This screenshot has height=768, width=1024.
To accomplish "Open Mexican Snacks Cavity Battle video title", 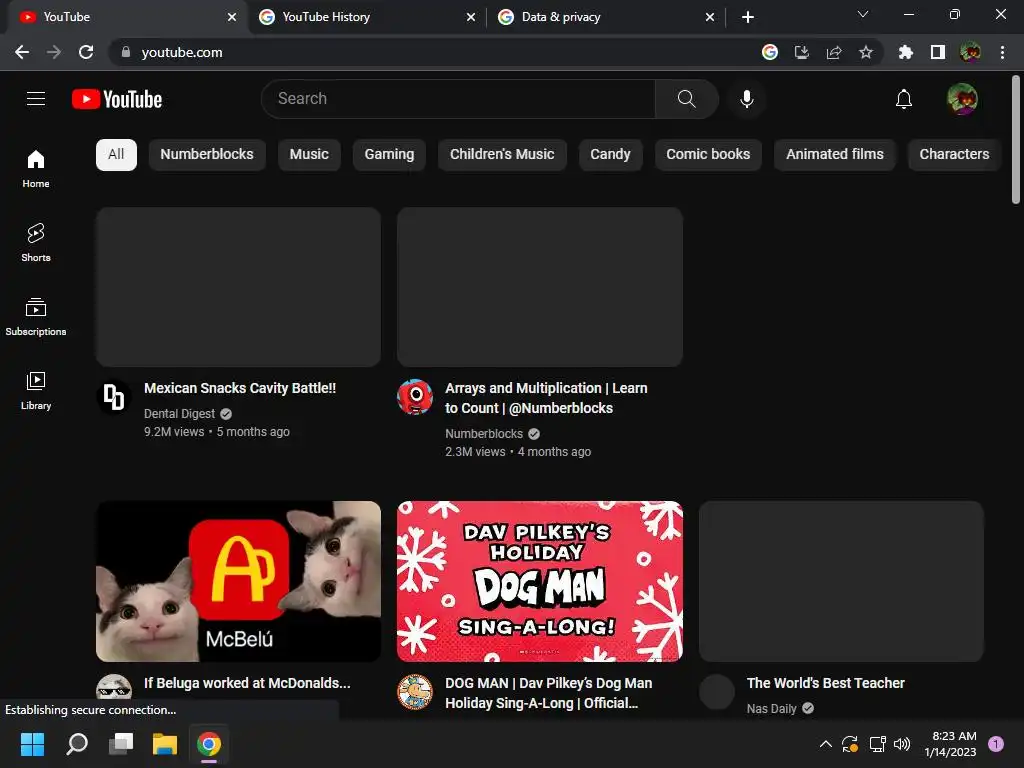I will [240, 388].
